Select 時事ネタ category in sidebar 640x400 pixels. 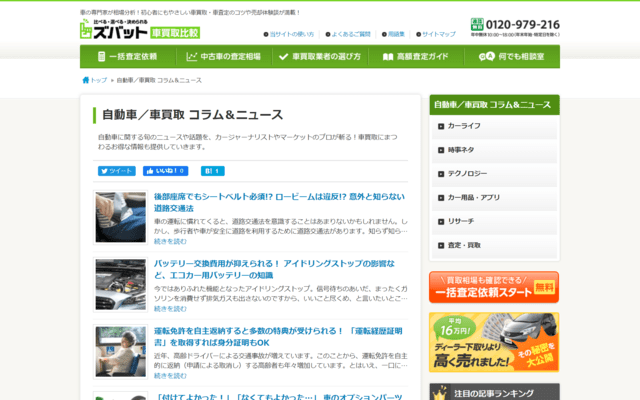[494, 150]
